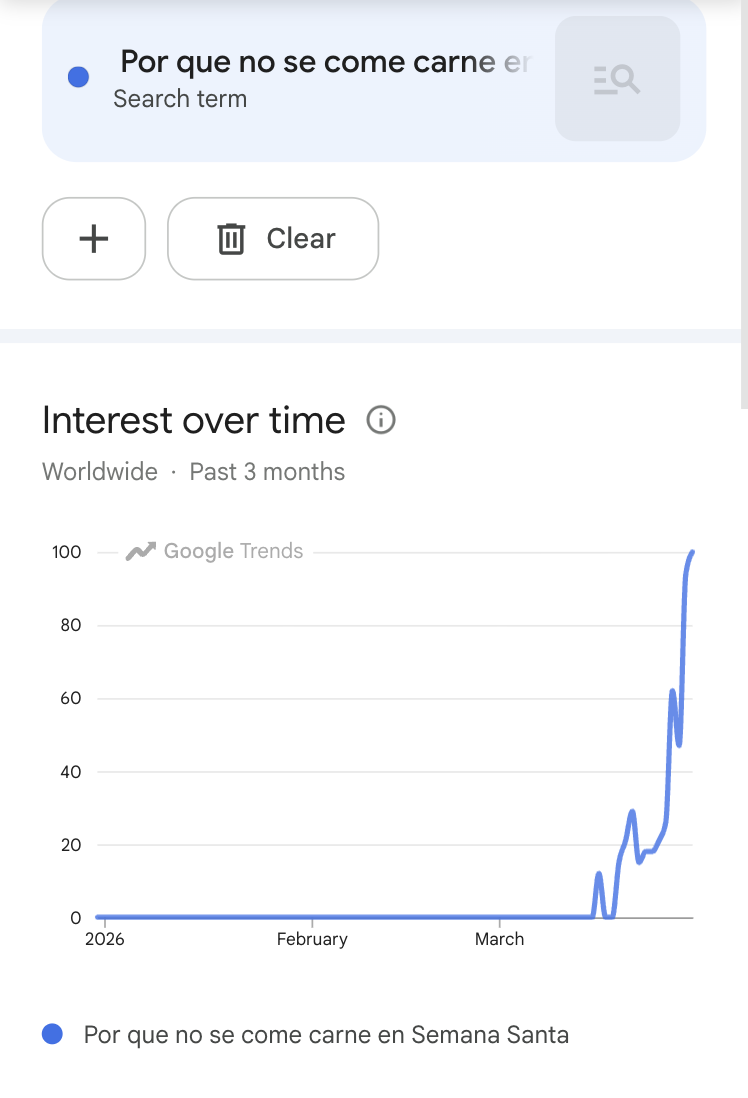Image resolution: width=748 pixels, height=1098 pixels.
Task: Click the 'Interest over time' heading
Action: [x=194, y=420]
